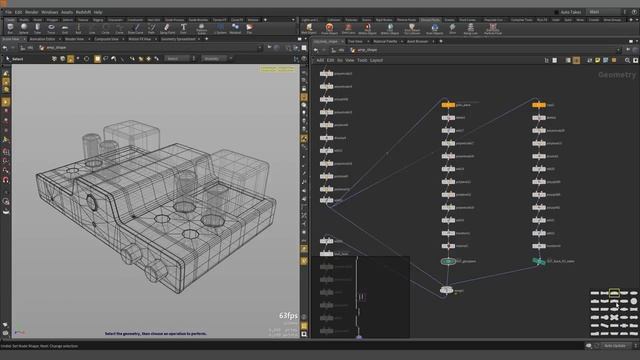The width and height of the screenshot is (640, 360).
Task: Click the find node magnifier icon
Action: pos(627,60)
